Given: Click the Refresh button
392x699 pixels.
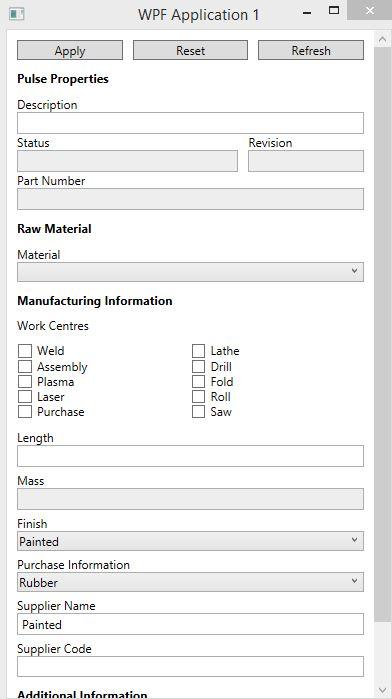Looking at the screenshot, I should coord(311,50).
